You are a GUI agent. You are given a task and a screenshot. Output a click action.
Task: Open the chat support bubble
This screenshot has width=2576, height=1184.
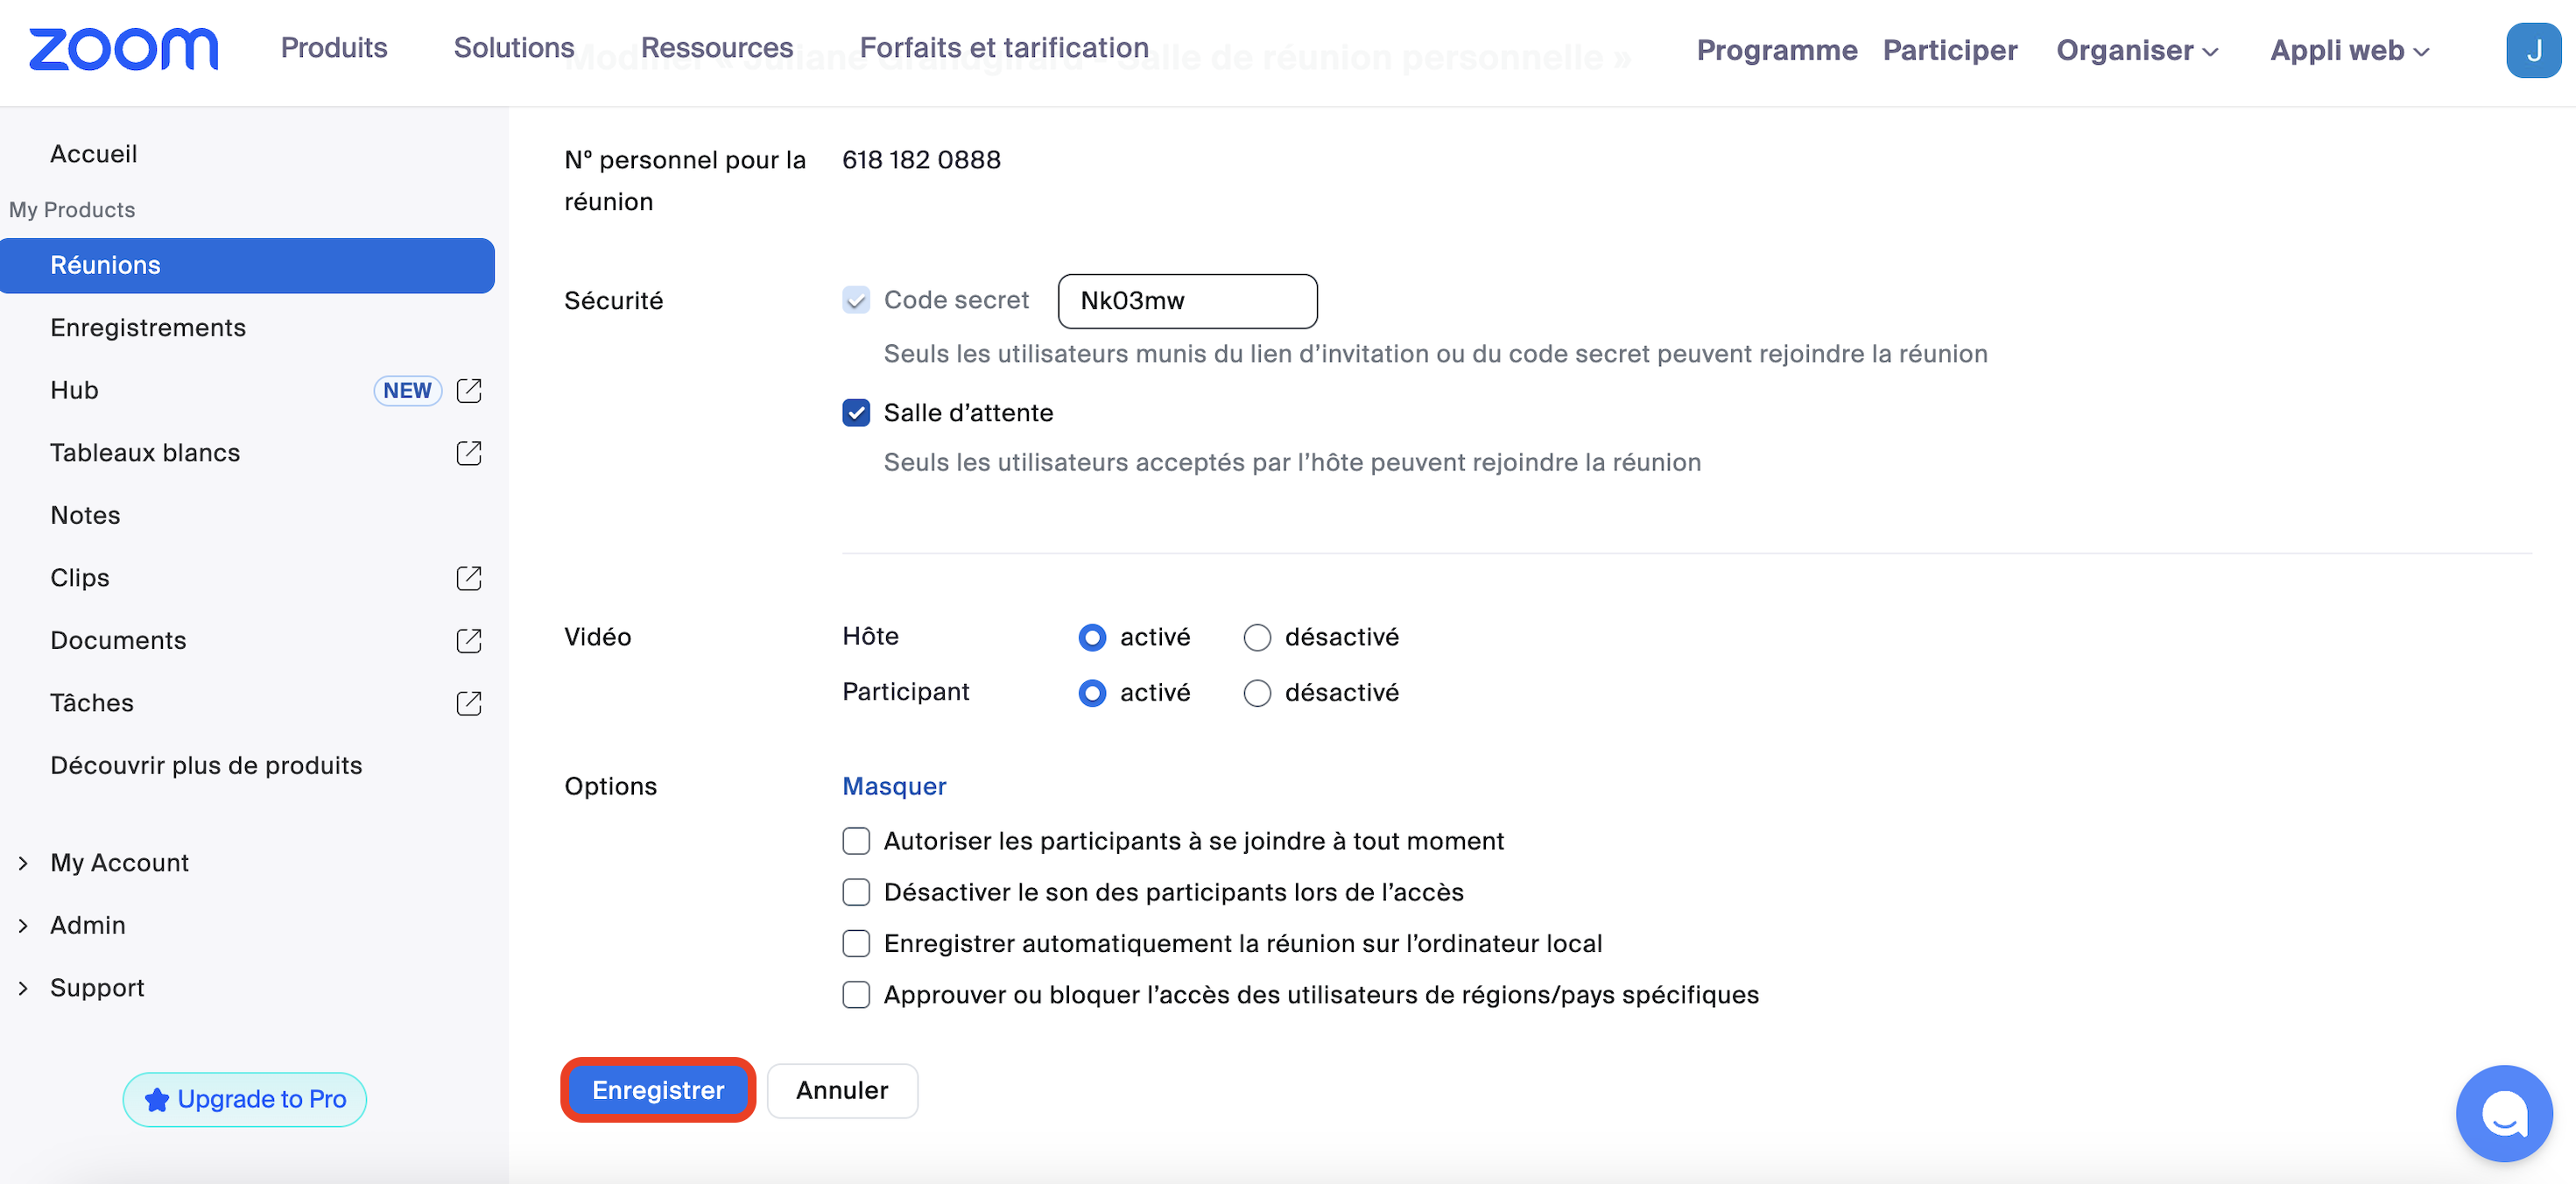2503,1113
